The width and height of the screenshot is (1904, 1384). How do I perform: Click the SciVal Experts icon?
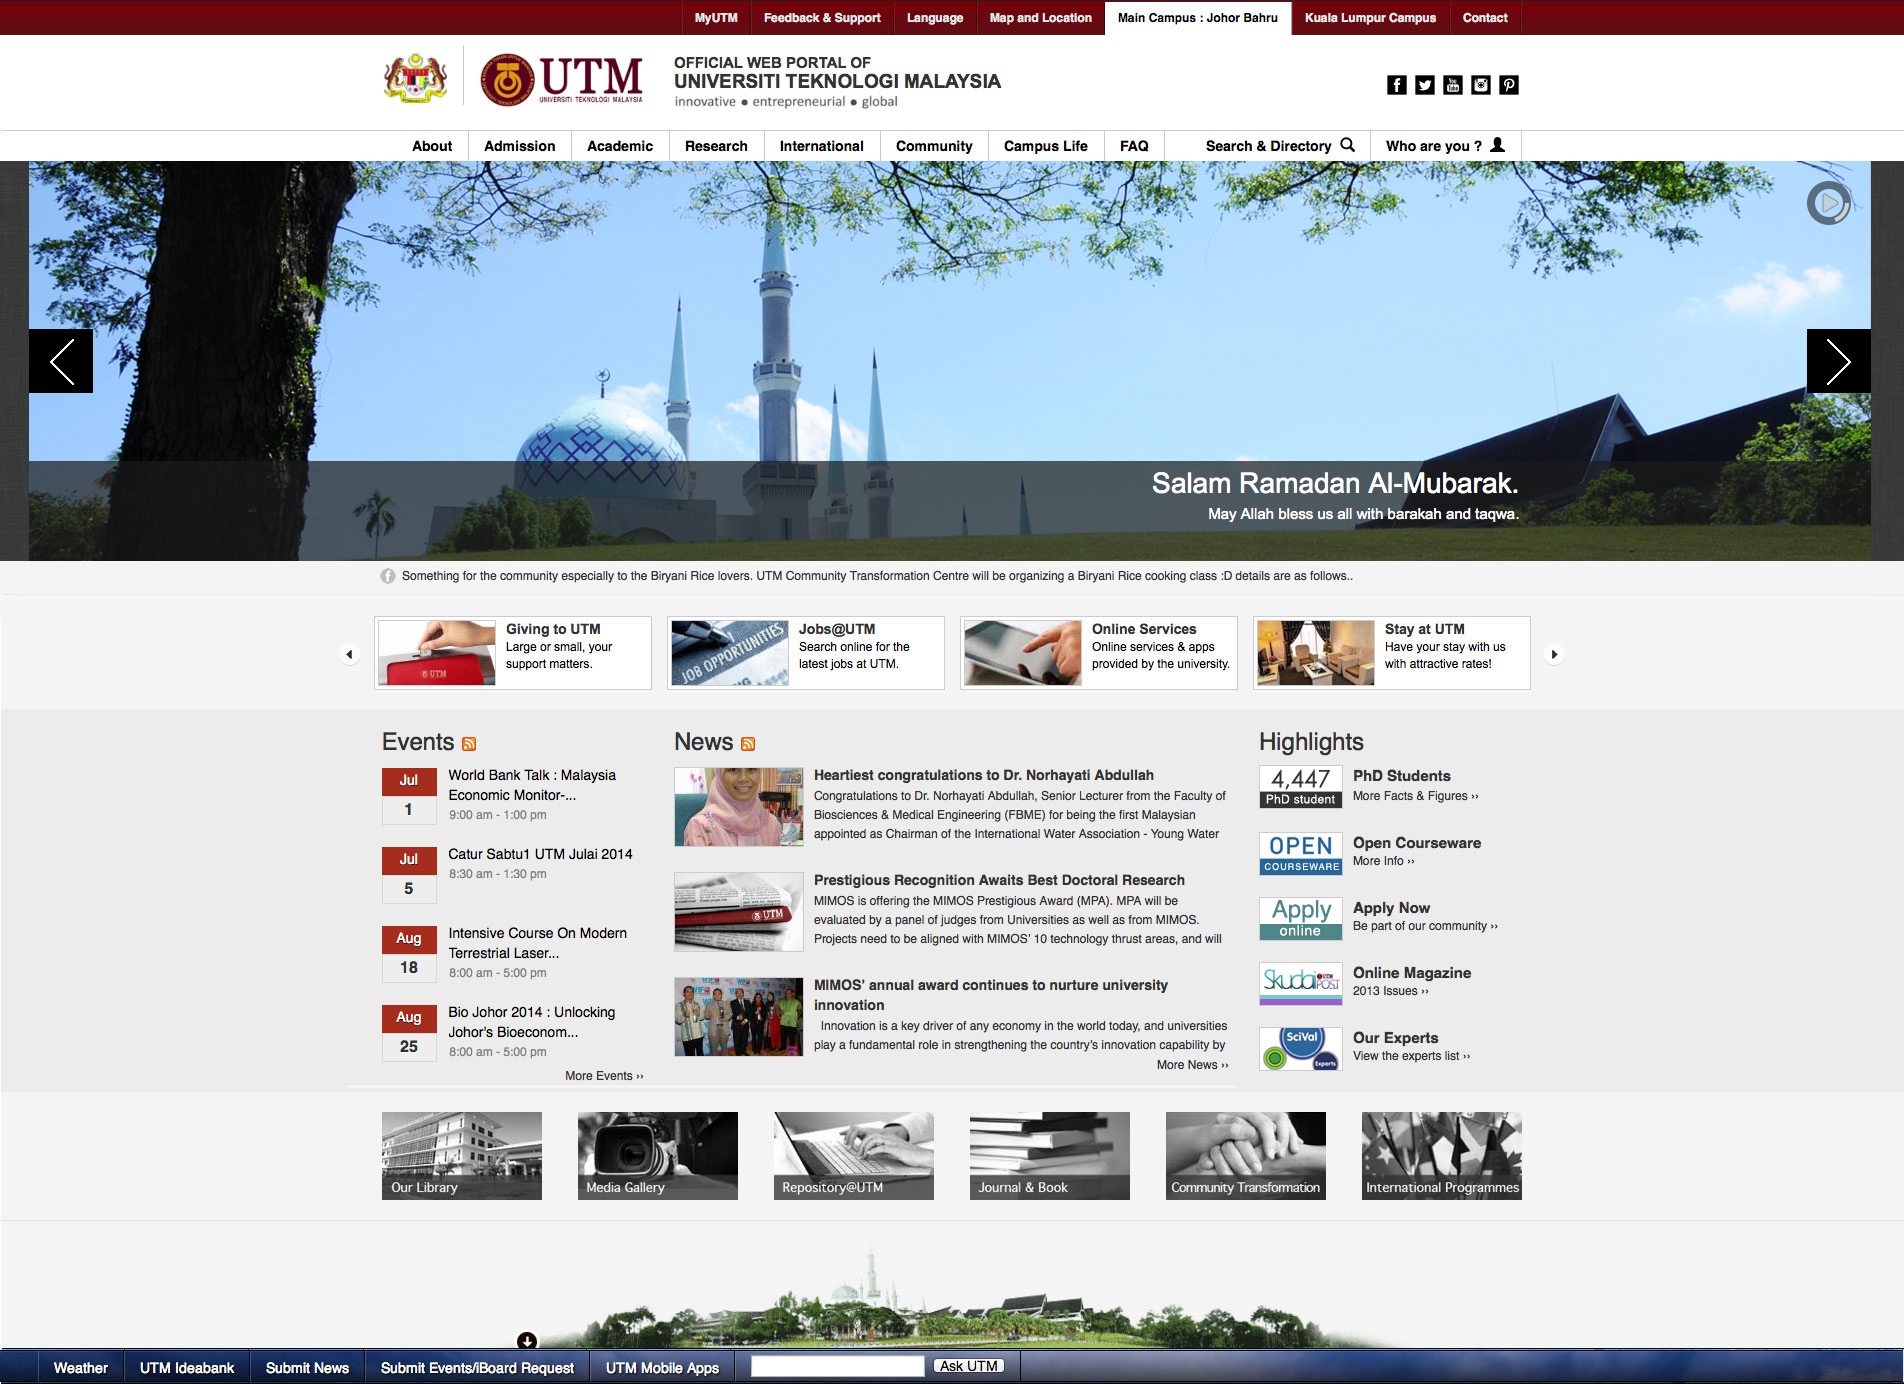pos(1300,1049)
